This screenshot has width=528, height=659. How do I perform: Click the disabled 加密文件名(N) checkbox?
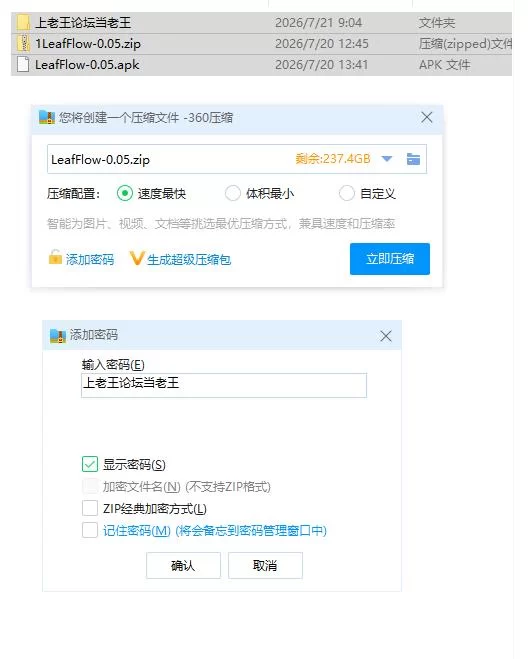[x=90, y=486]
